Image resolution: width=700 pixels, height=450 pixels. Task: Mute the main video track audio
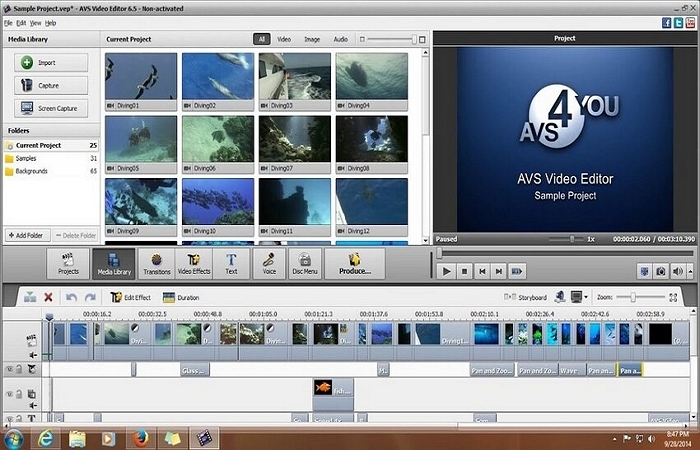point(33,355)
